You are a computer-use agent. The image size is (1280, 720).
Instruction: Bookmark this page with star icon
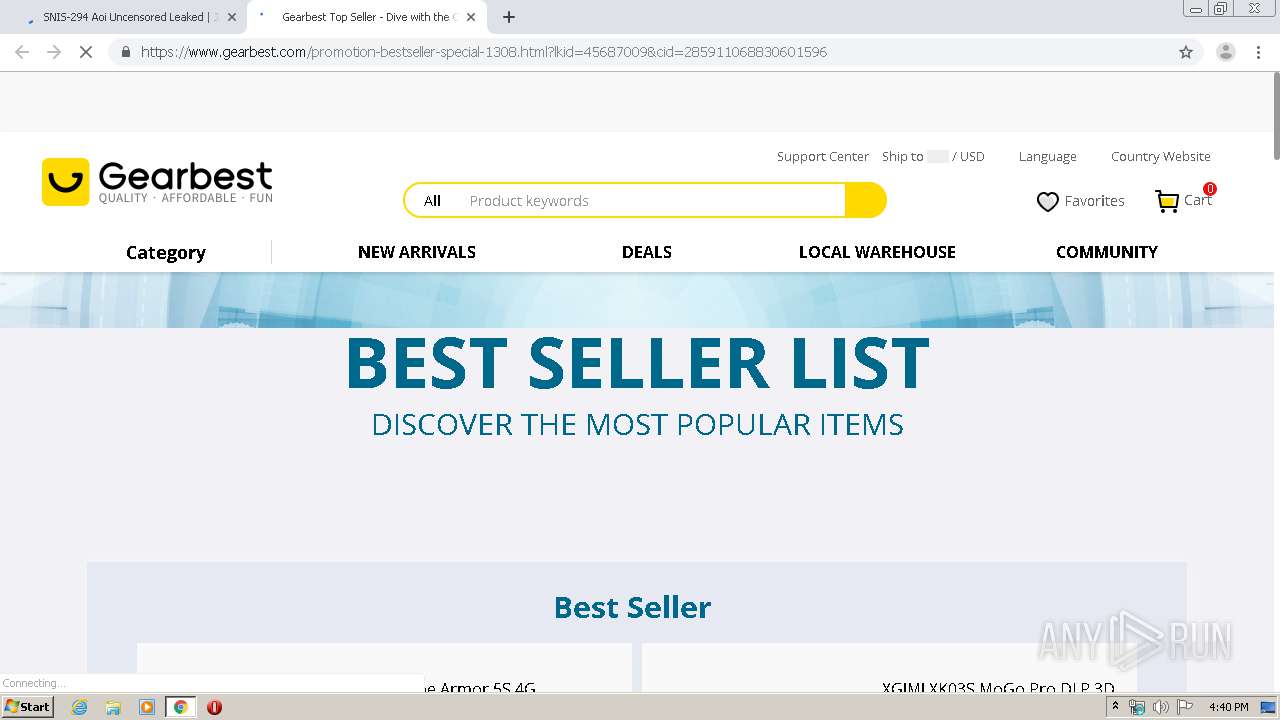point(1186,52)
